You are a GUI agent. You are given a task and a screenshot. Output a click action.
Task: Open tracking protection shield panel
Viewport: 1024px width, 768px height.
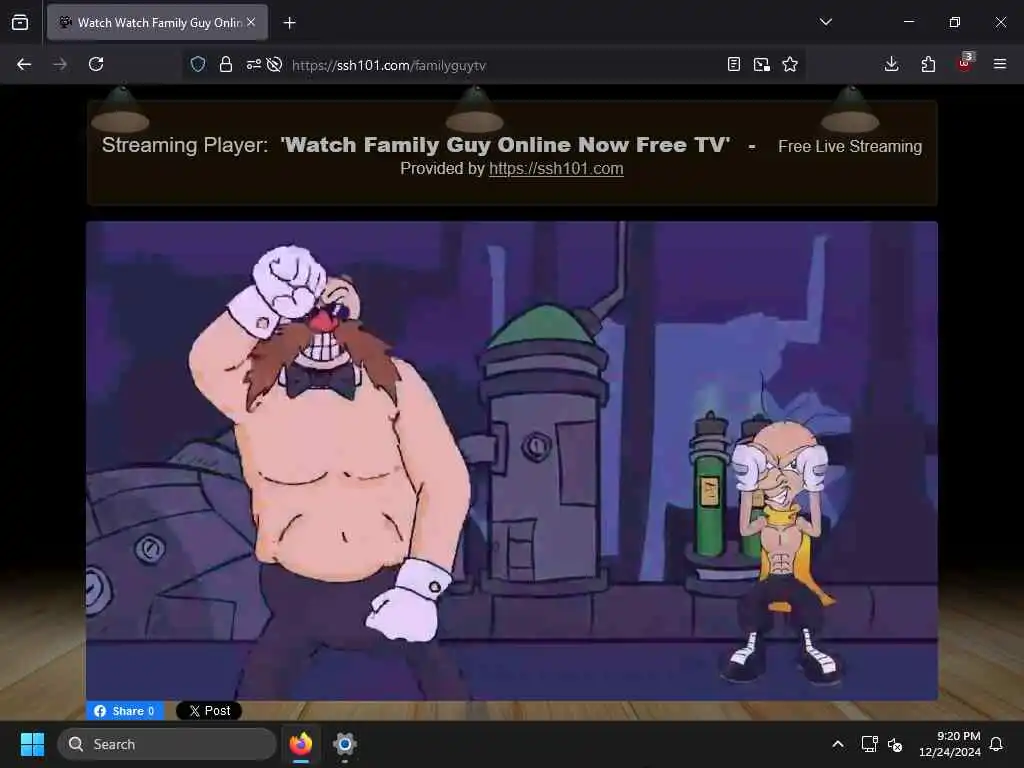point(198,64)
